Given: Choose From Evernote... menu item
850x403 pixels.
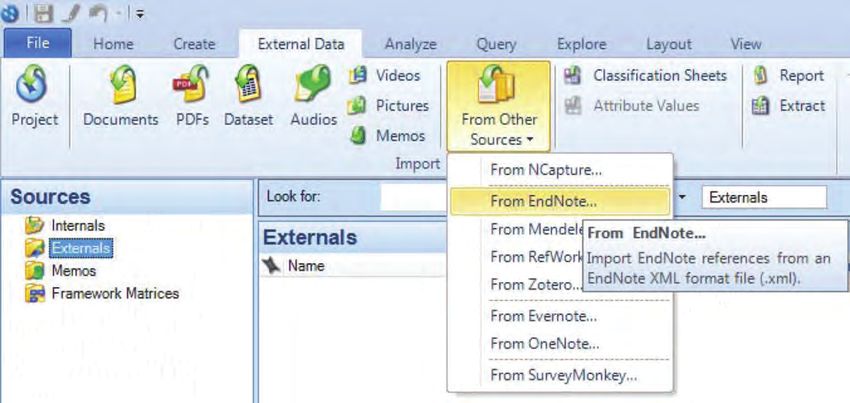Looking at the screenshot, I should (561, 315).
